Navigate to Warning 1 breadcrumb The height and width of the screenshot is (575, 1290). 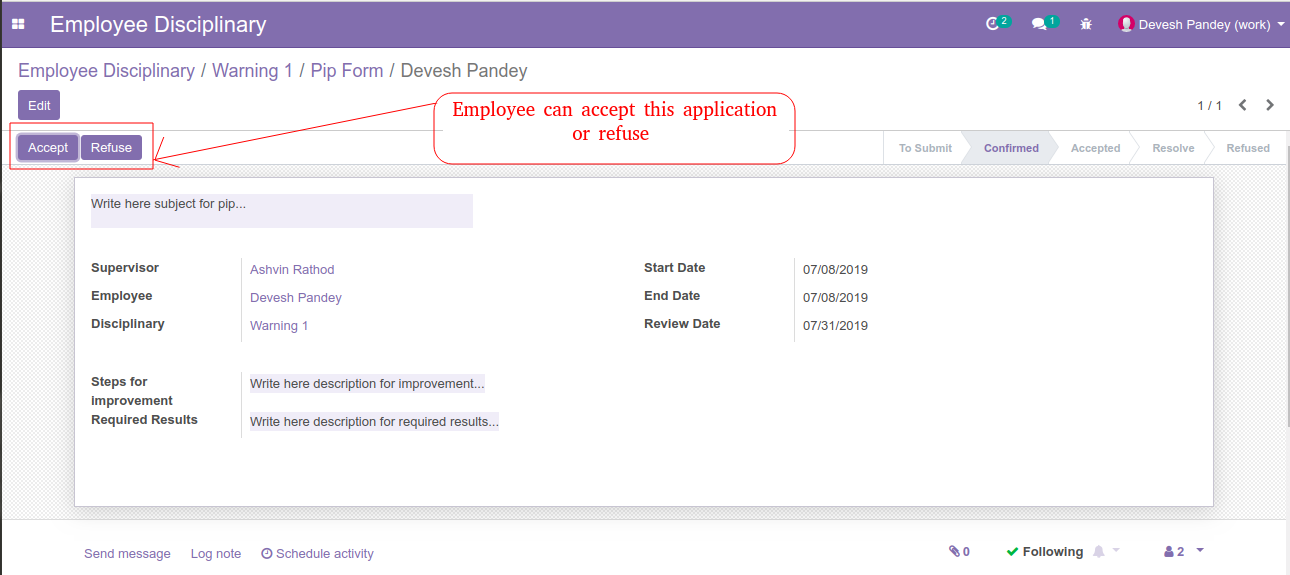(252, 71)
